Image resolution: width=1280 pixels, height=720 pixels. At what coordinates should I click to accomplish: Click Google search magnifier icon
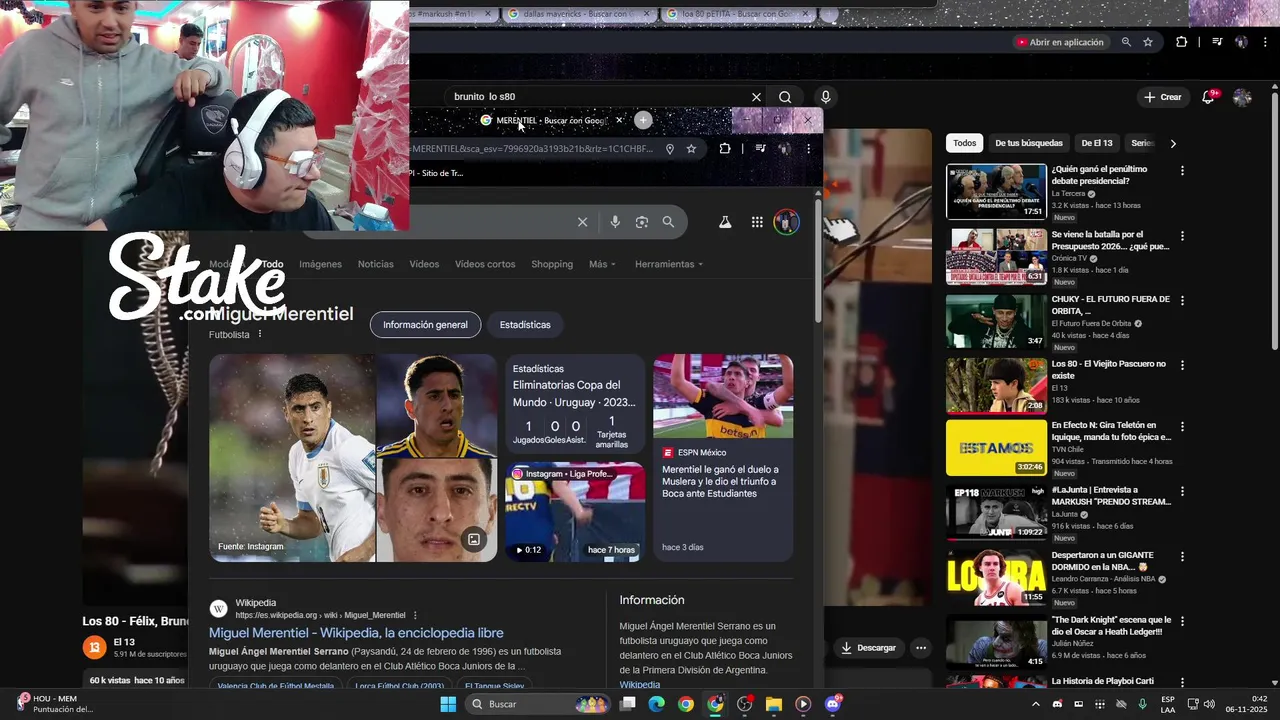click(x=668, y=222)
